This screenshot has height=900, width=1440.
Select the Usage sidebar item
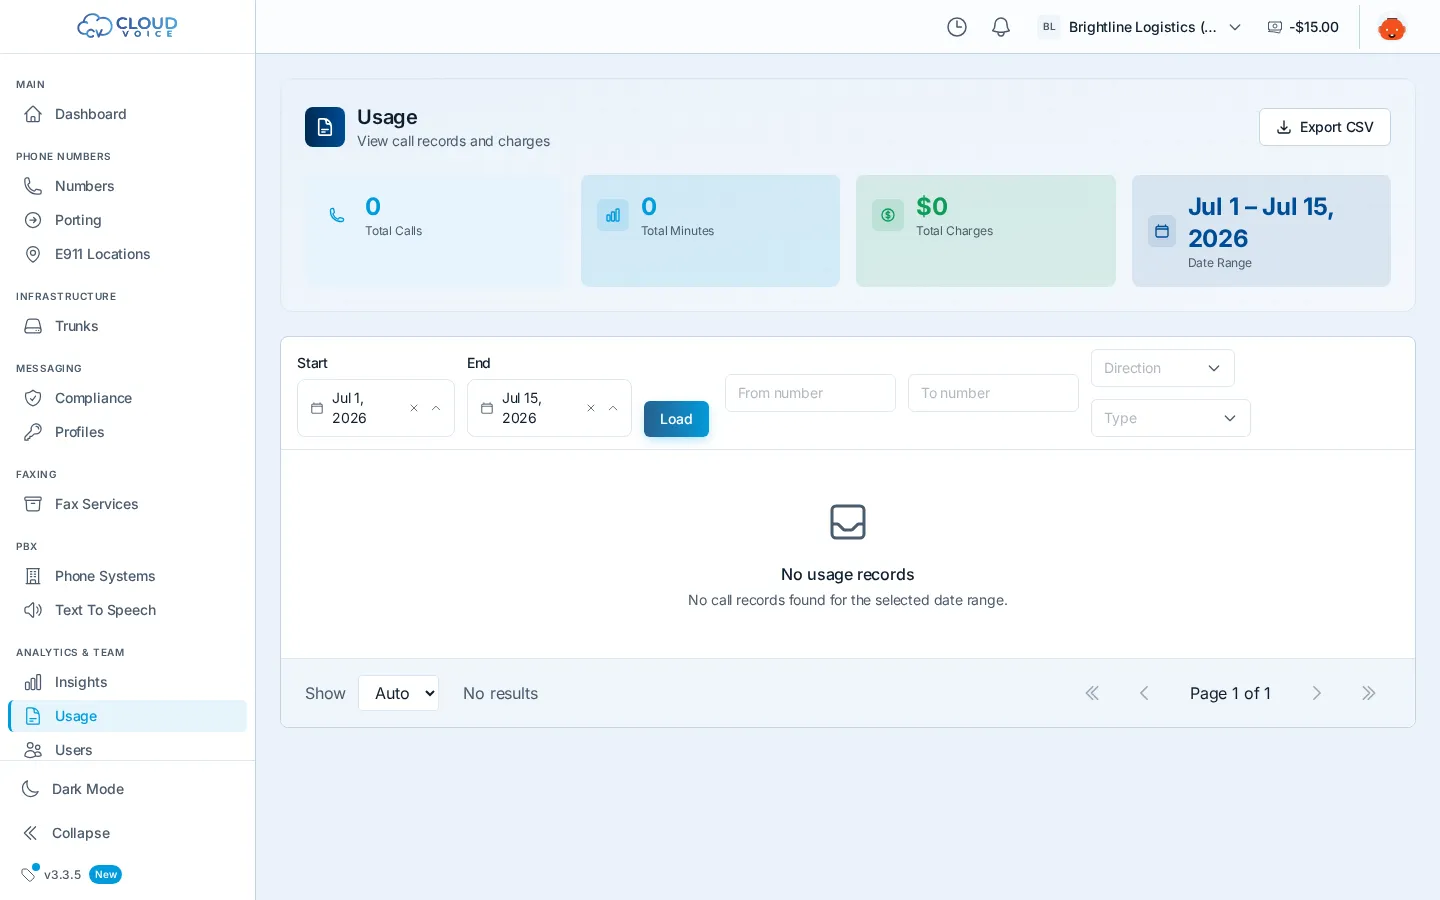(127, 716)
